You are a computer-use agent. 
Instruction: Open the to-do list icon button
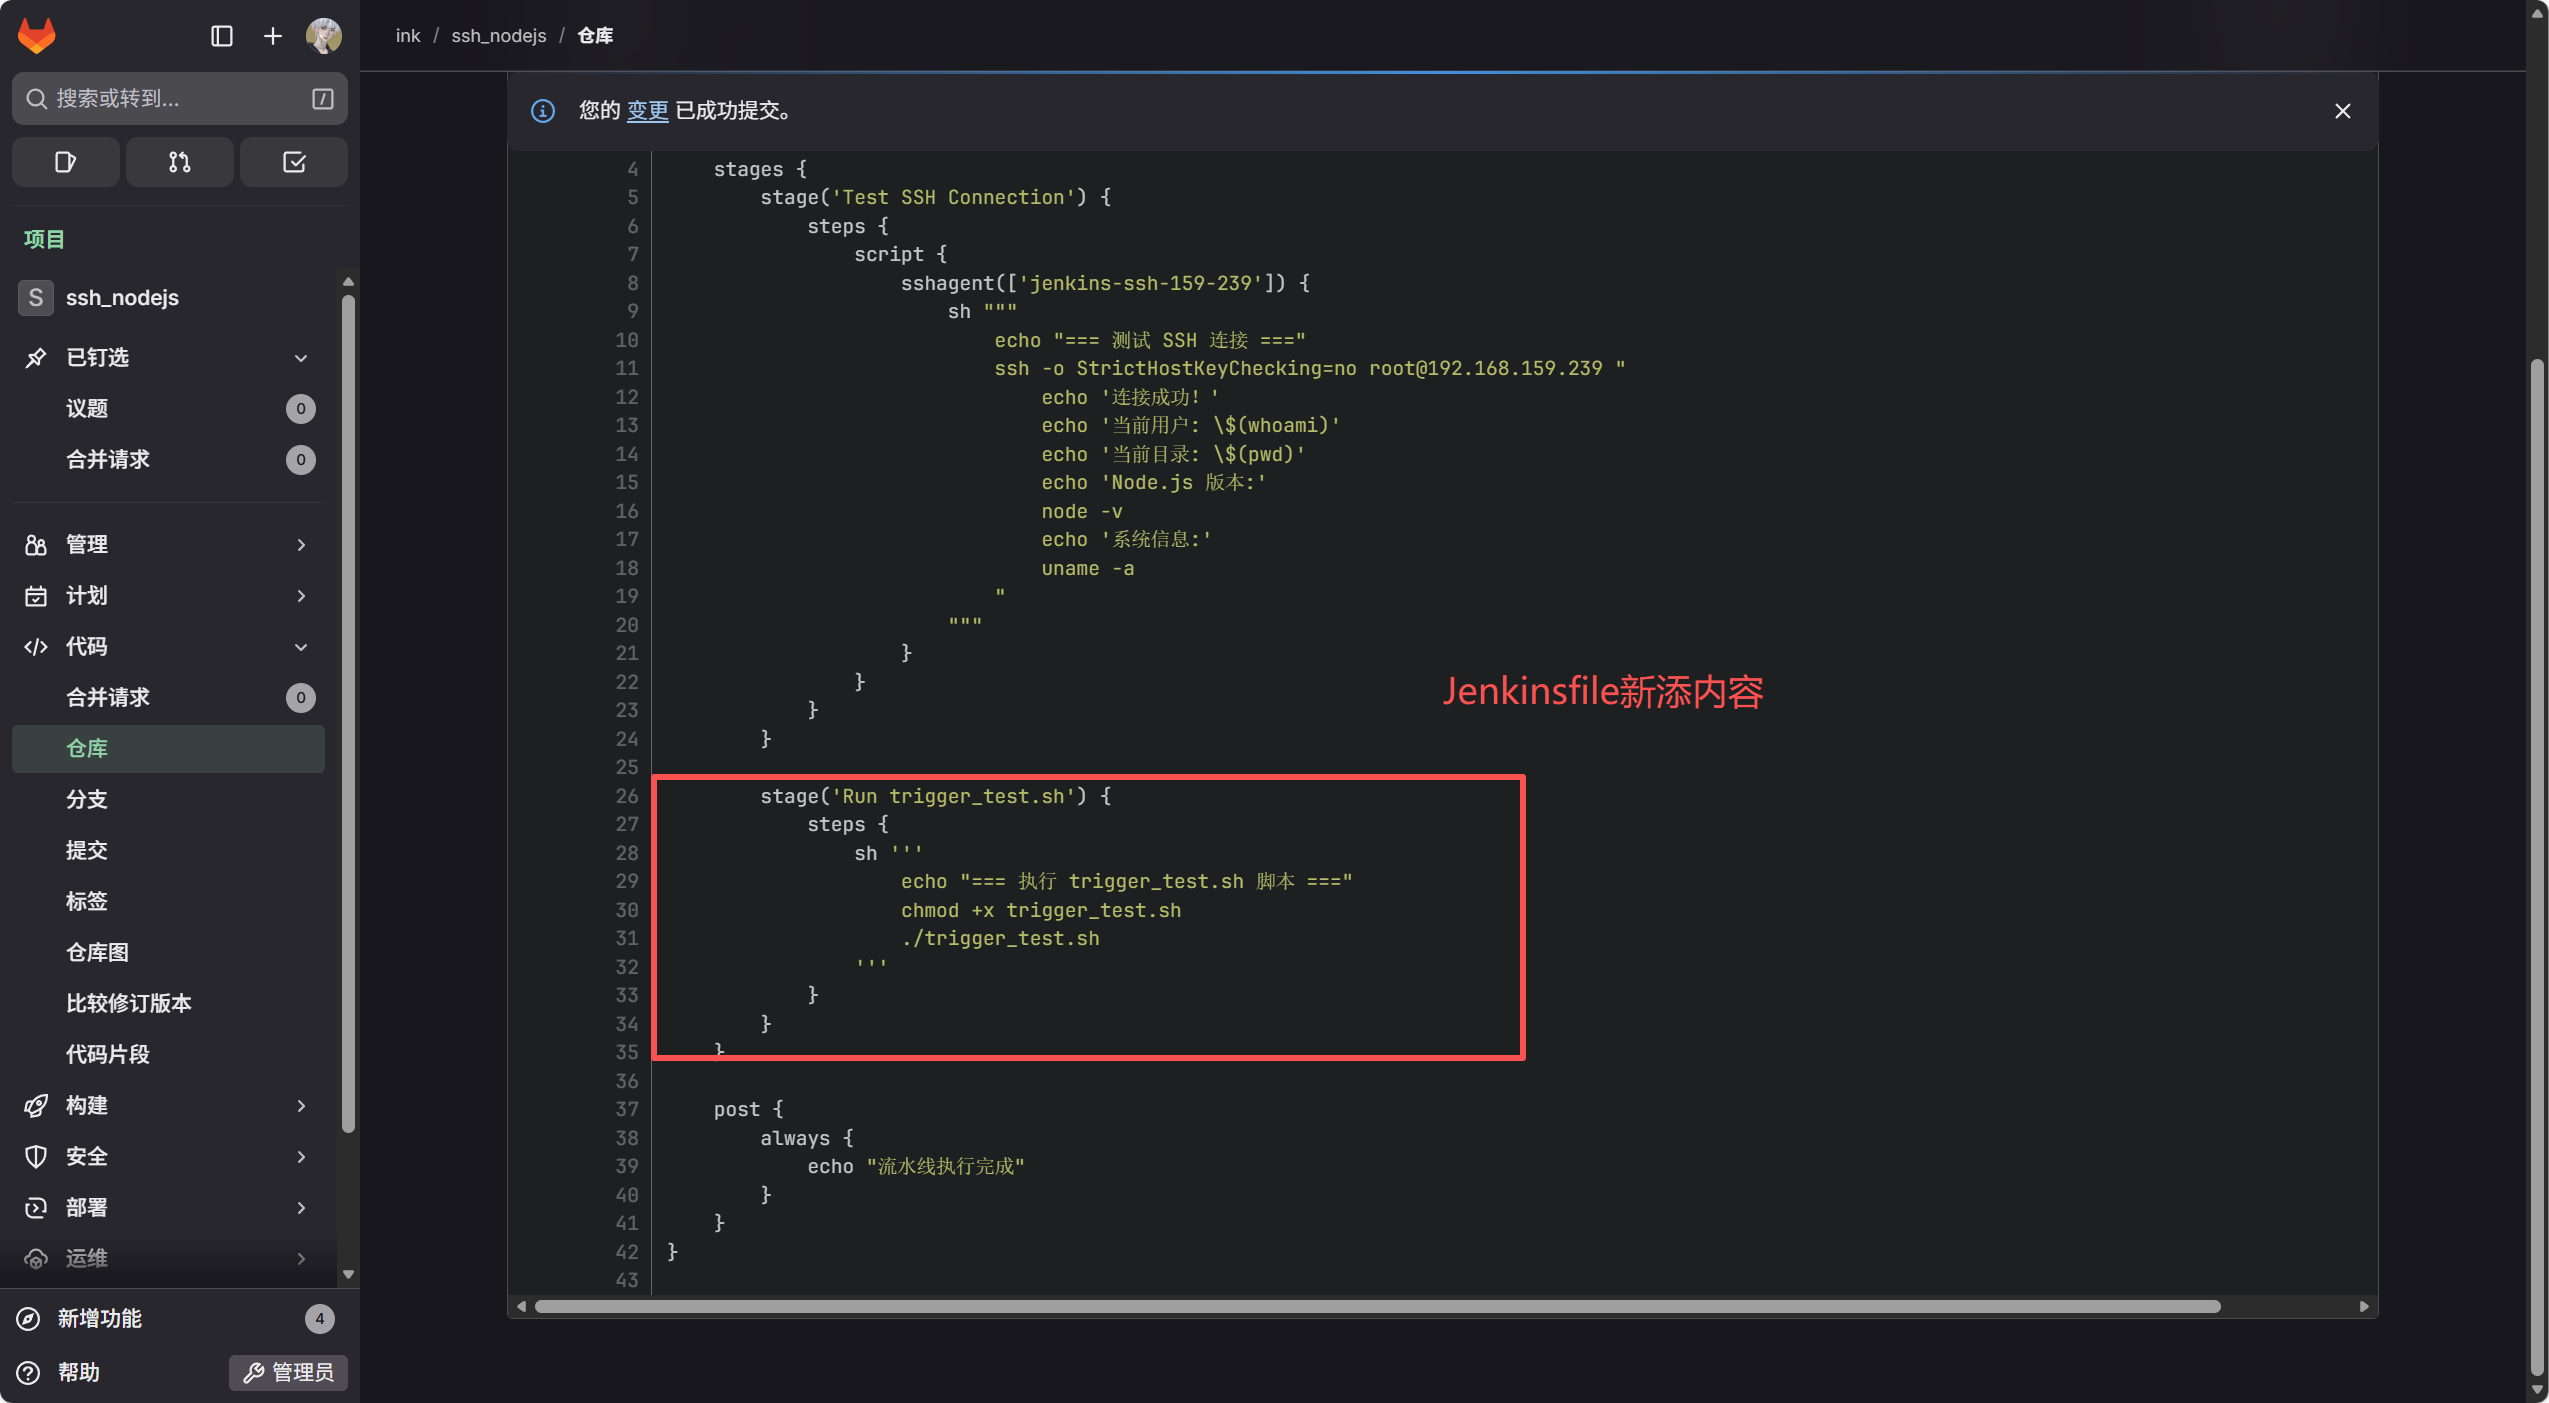[294, 162]
